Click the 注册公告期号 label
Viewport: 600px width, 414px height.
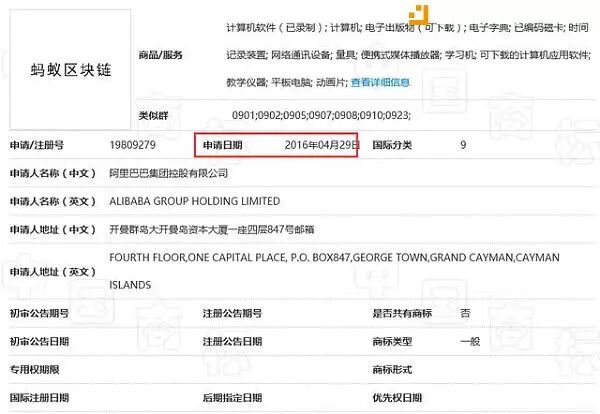click(x=232, y=313)
